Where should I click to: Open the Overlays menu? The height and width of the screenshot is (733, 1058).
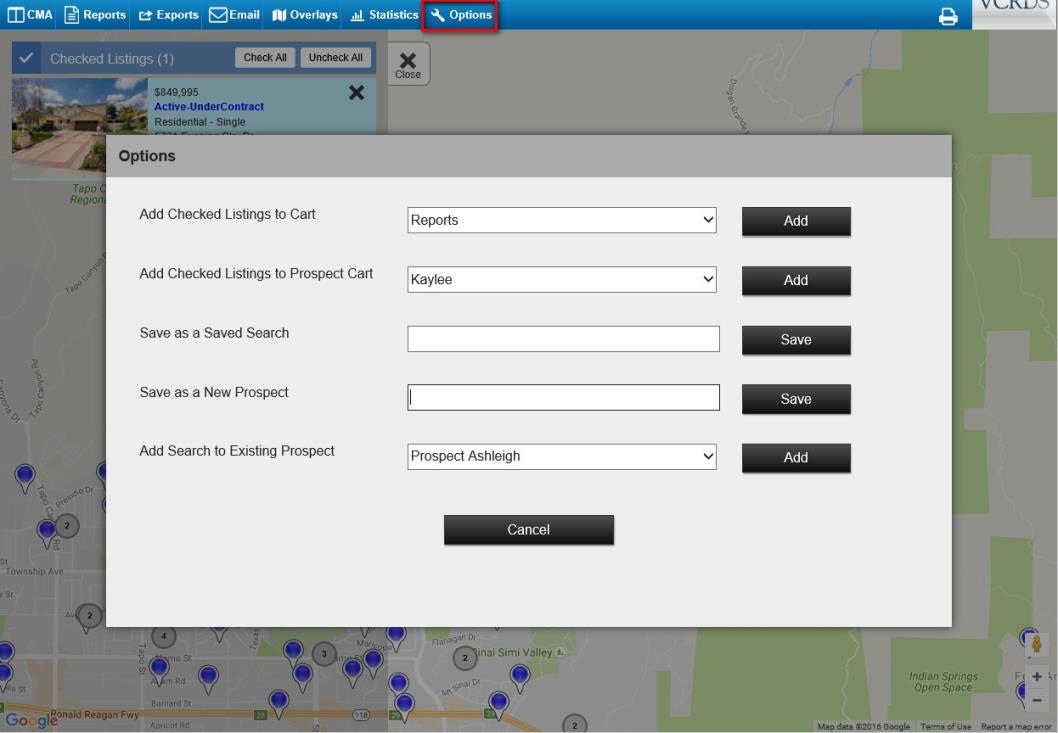coord(305,14)
